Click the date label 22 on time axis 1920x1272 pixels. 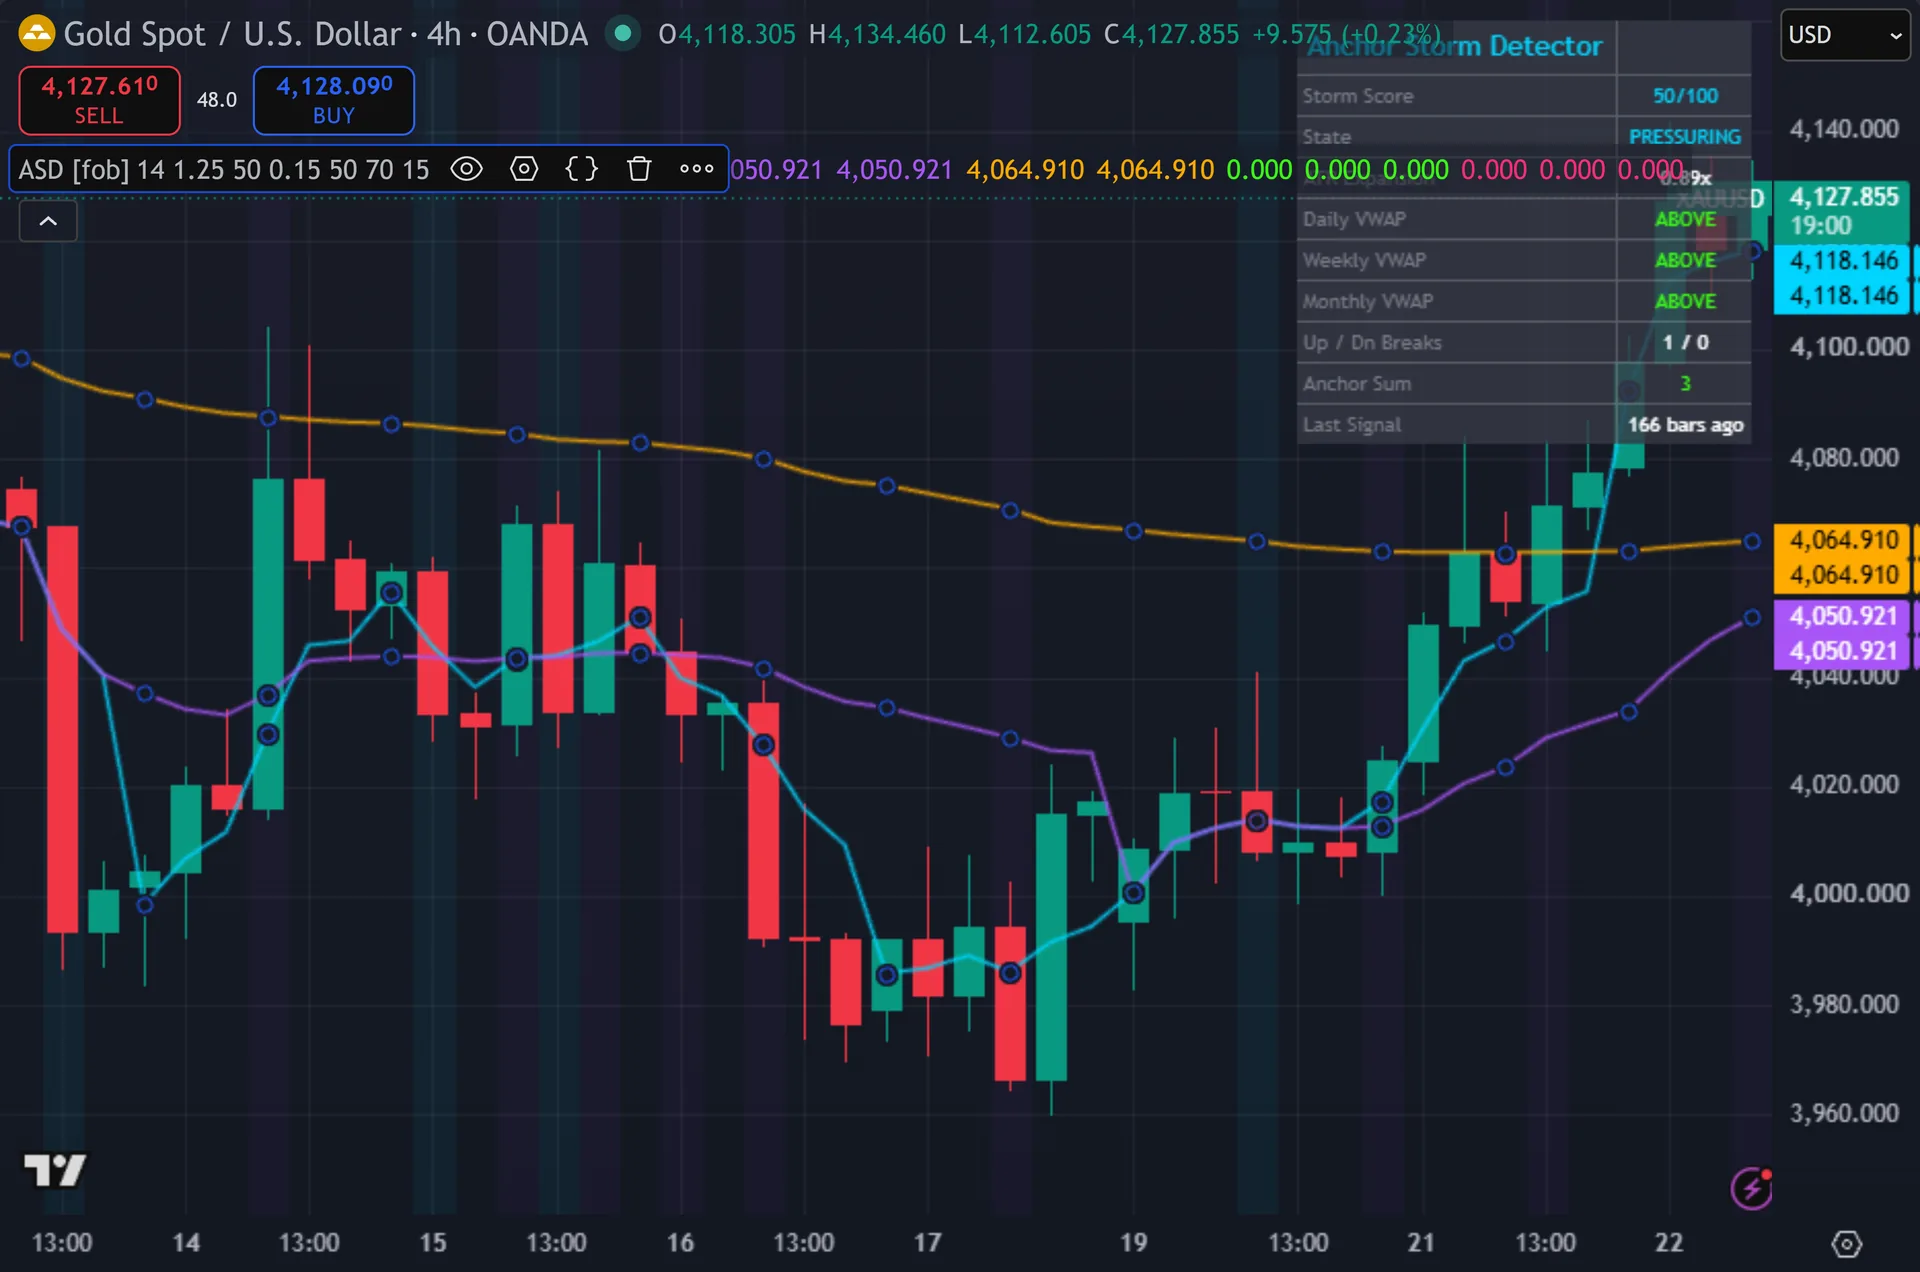(1669, 1243)
